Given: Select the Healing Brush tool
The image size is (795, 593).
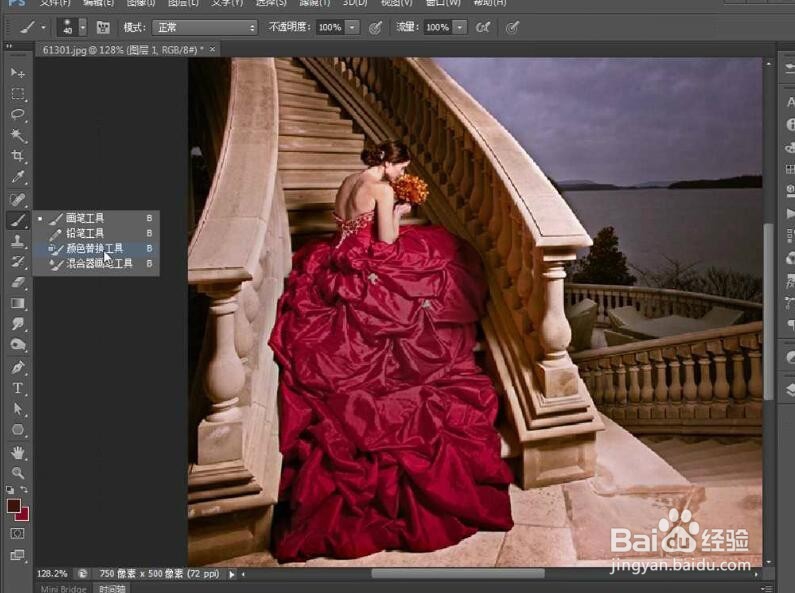Looking at the screenshot, I should [x=17, y=199].
